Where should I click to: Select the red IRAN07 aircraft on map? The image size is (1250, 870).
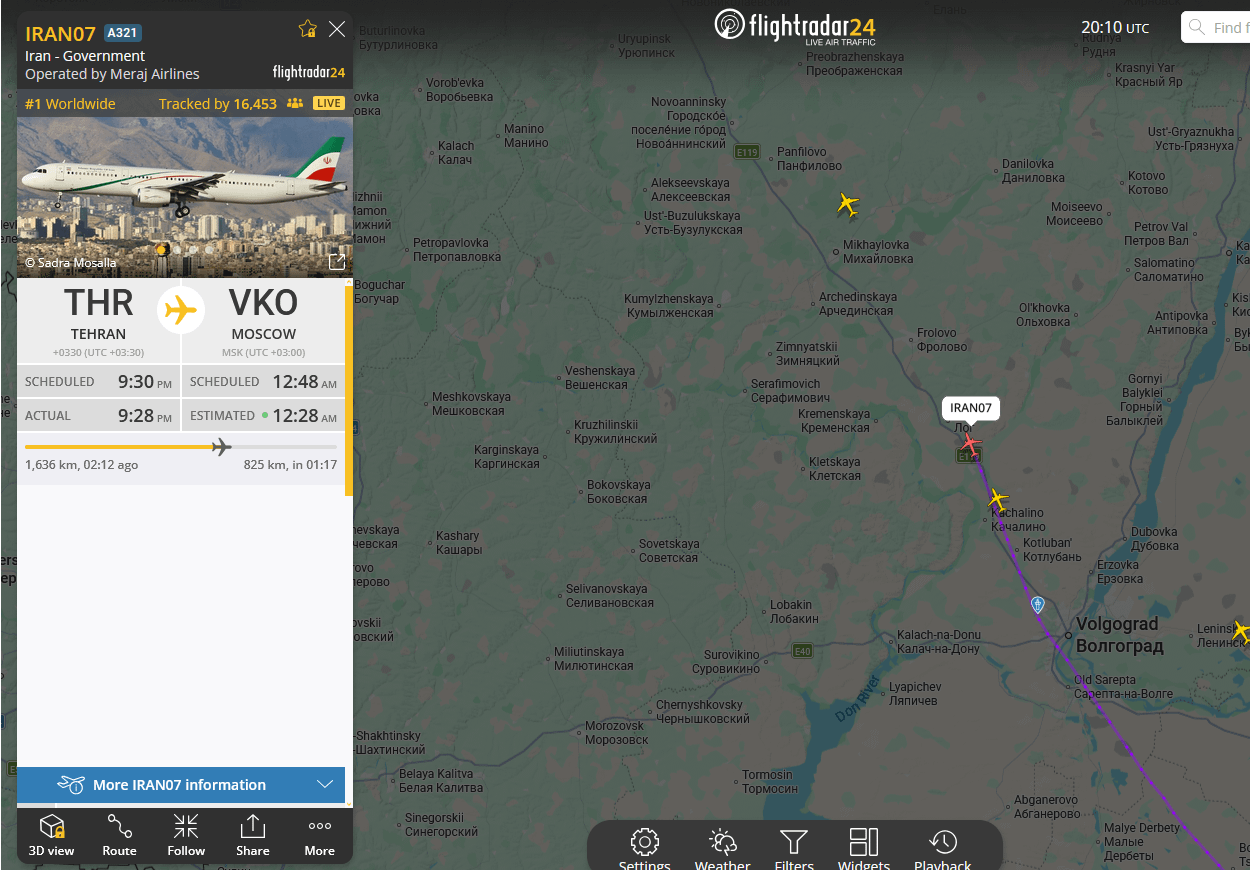click(x=968, y=442)
